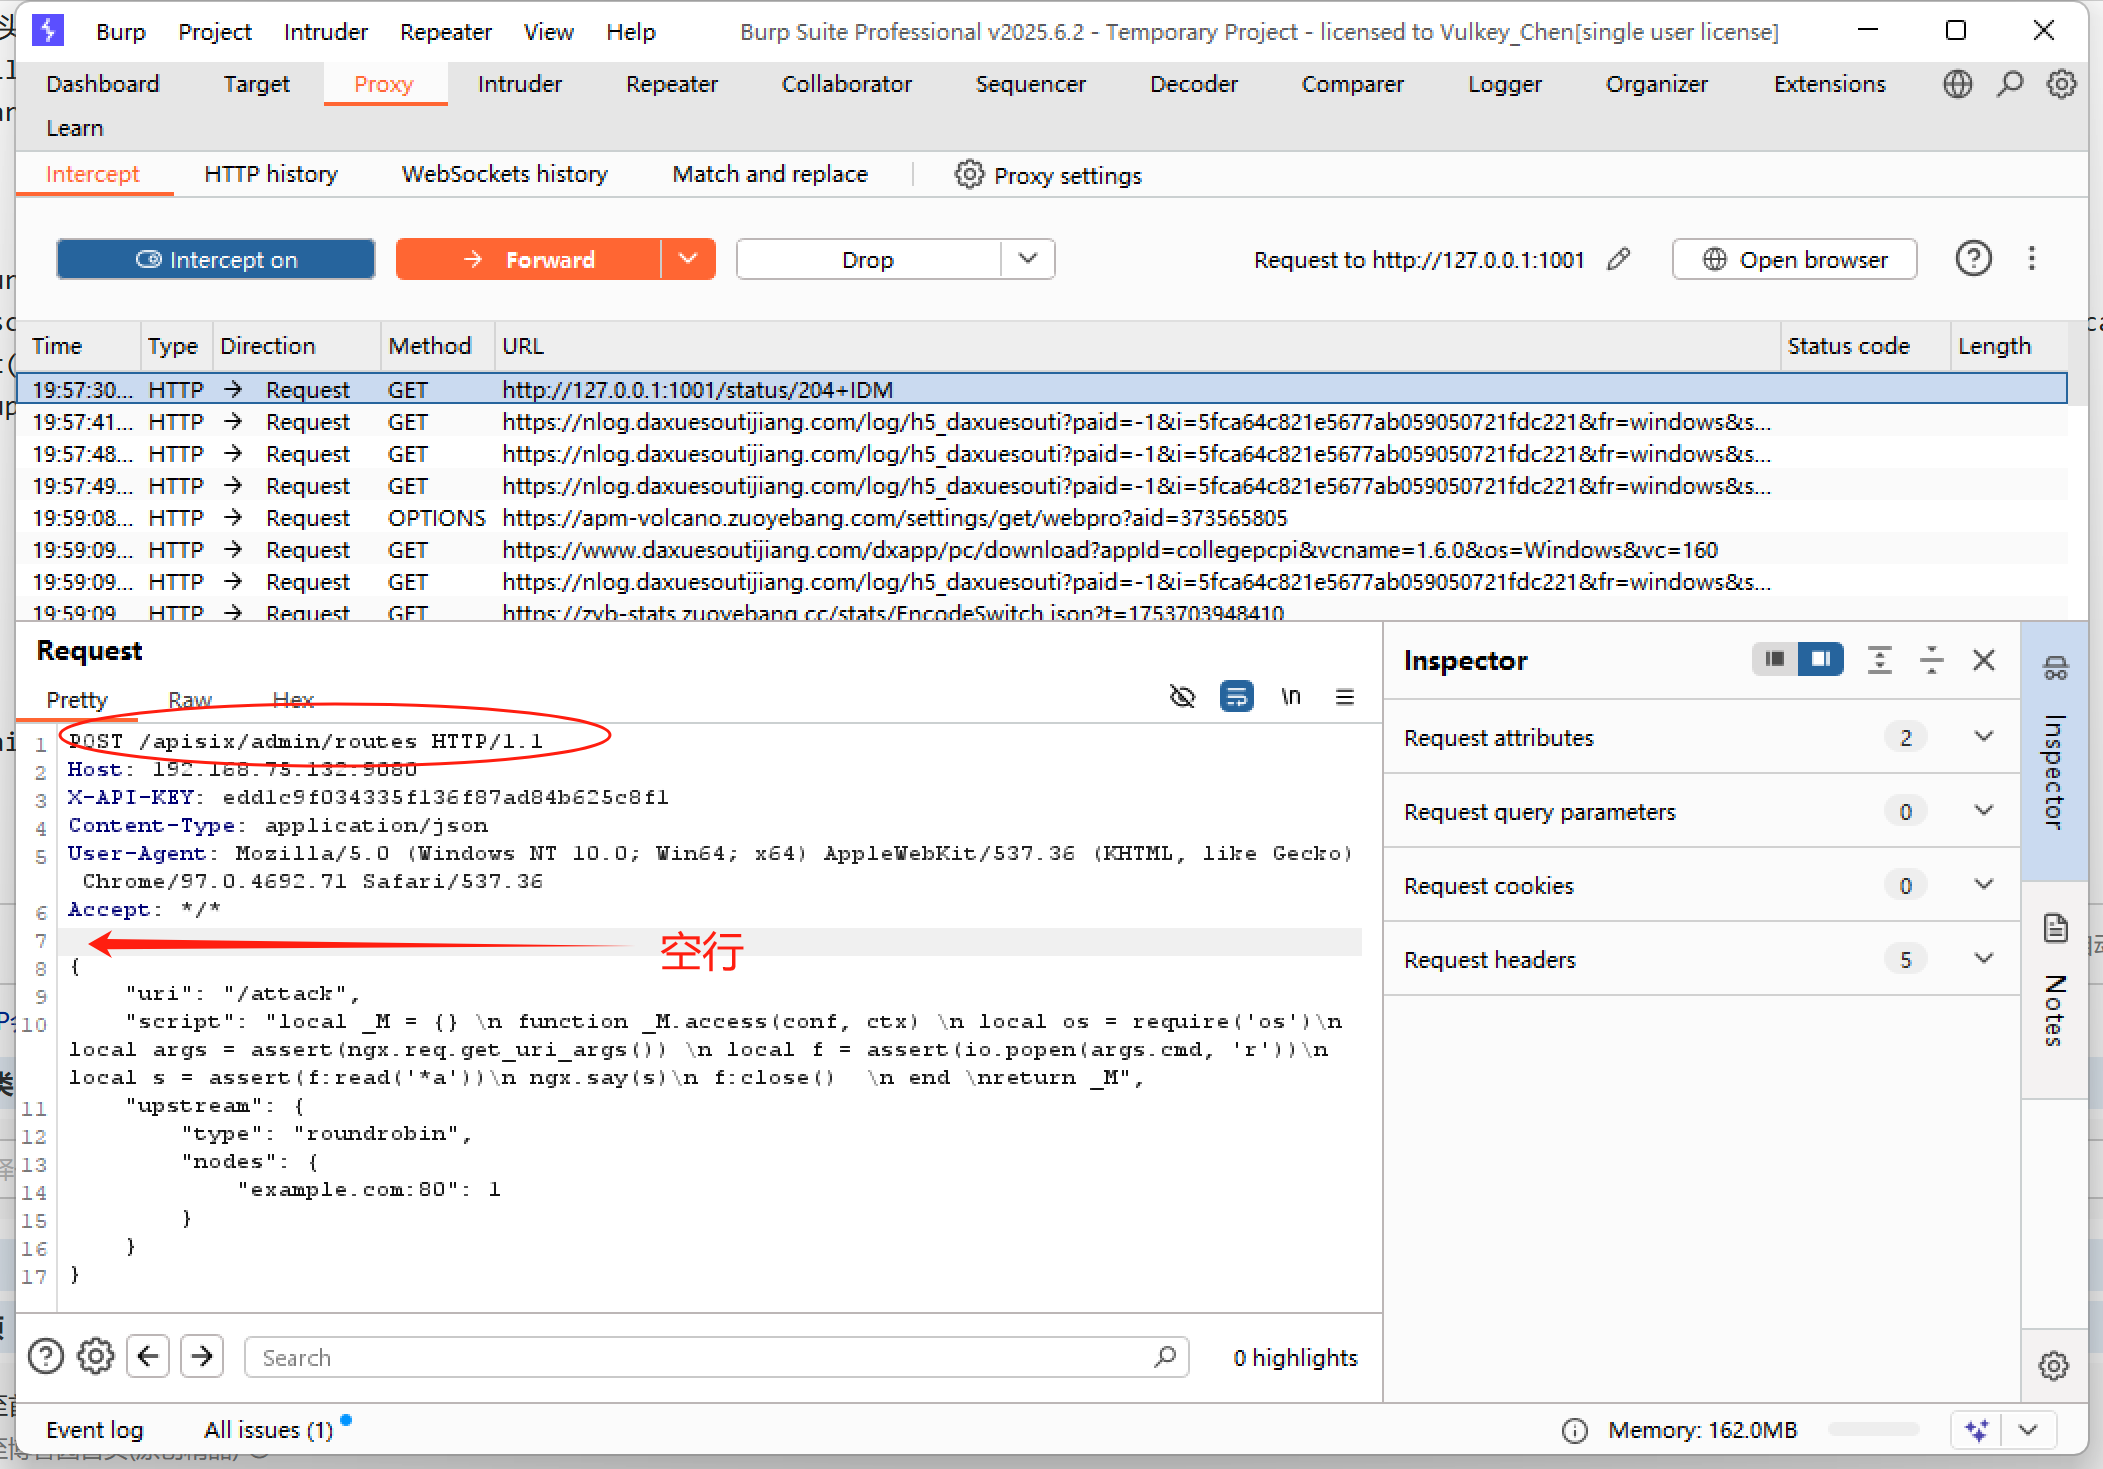Screen dimensions: 2103x1469
Task: Open the HTTP history tab
Action: tap(271, 174)
